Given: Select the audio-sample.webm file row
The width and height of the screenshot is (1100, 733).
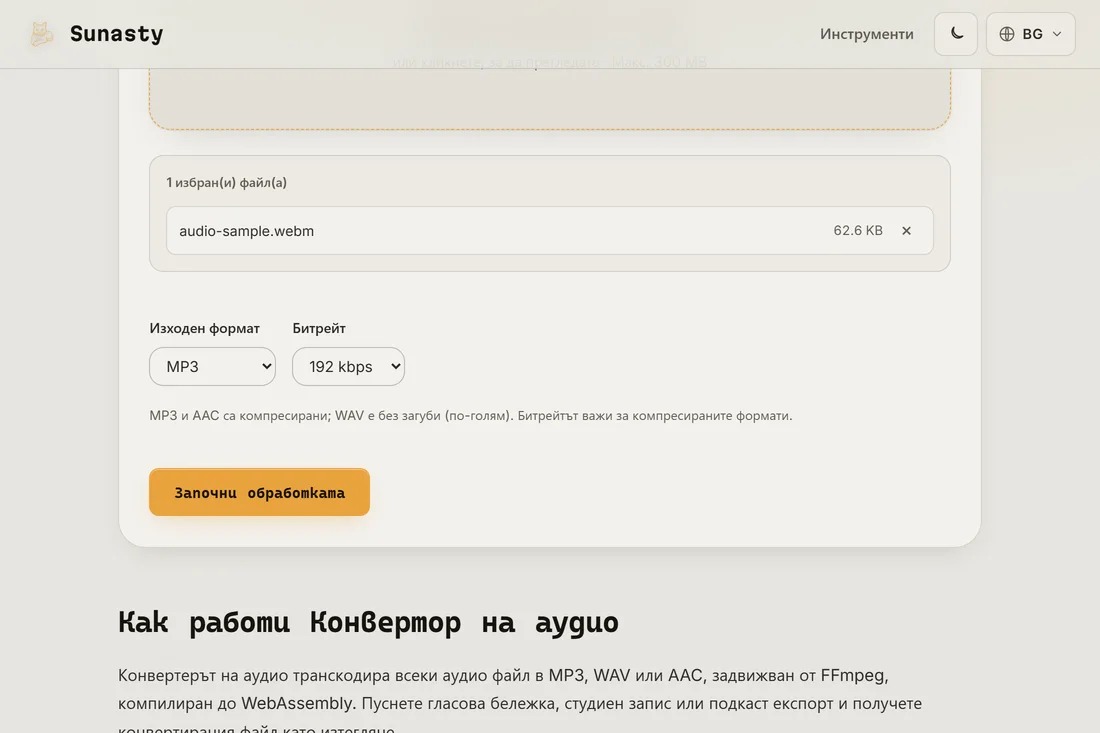Looking at the screenshot, I should 549,231.
